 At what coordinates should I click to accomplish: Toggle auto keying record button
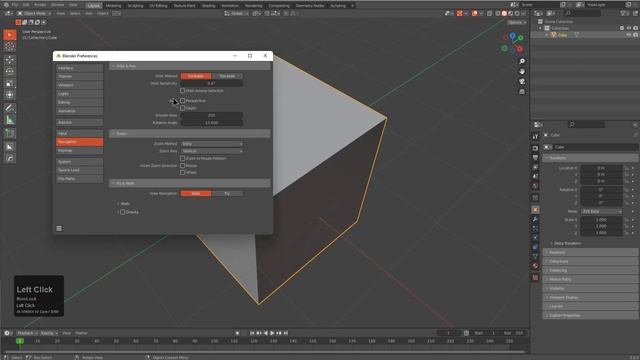(237, 333)
